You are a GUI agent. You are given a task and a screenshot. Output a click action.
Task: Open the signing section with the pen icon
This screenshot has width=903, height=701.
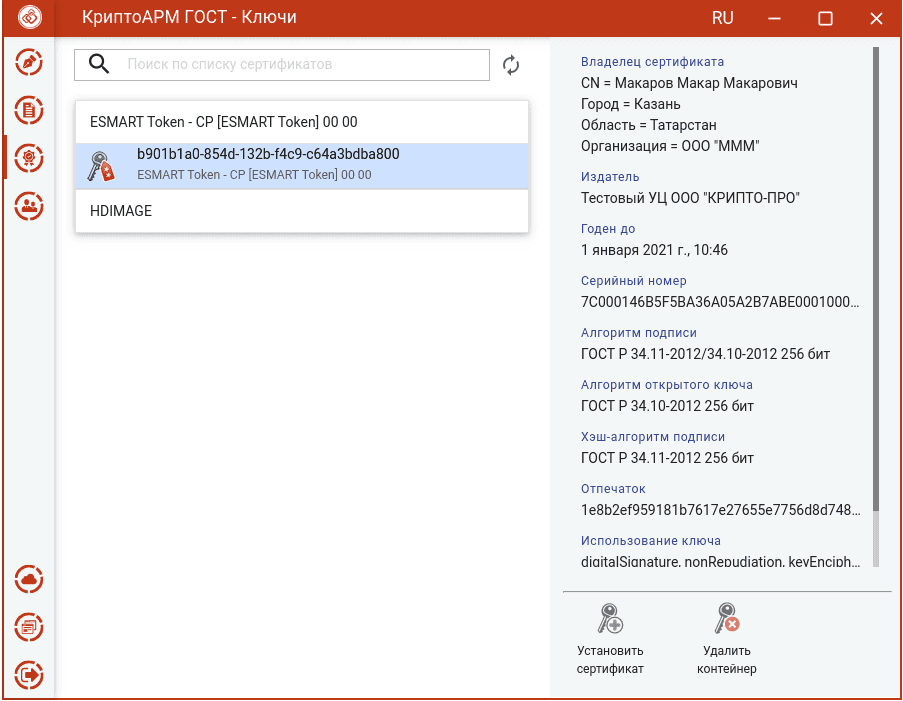[29, 62]
